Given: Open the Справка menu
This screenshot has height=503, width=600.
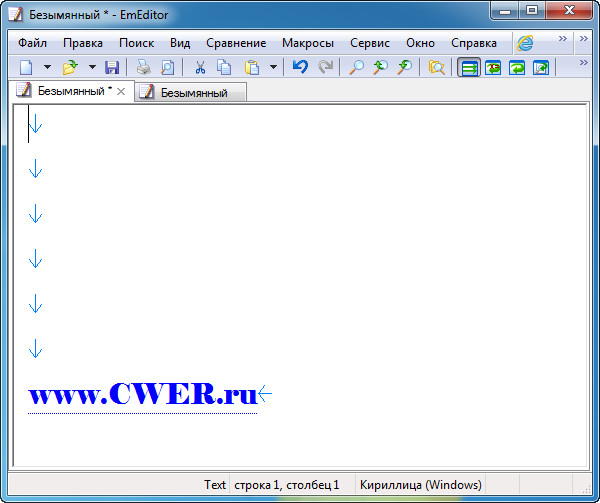Looking at the screenshot, I should (474, 43).
